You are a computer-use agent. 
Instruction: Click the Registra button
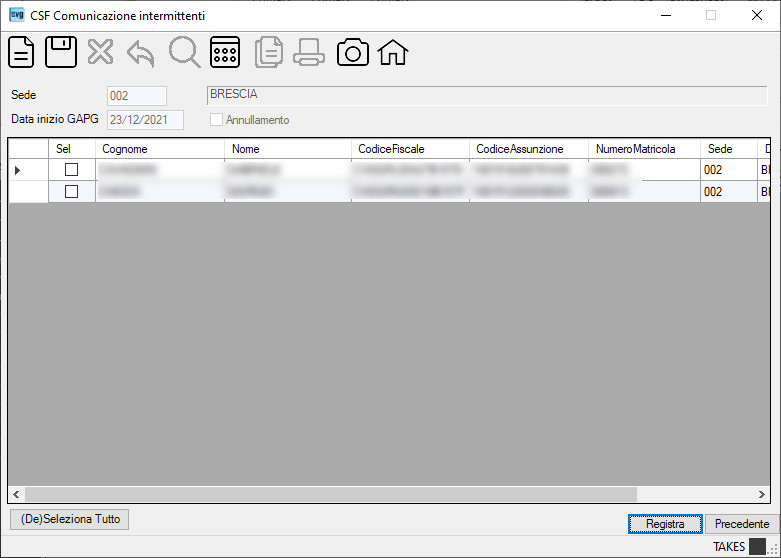665,524
